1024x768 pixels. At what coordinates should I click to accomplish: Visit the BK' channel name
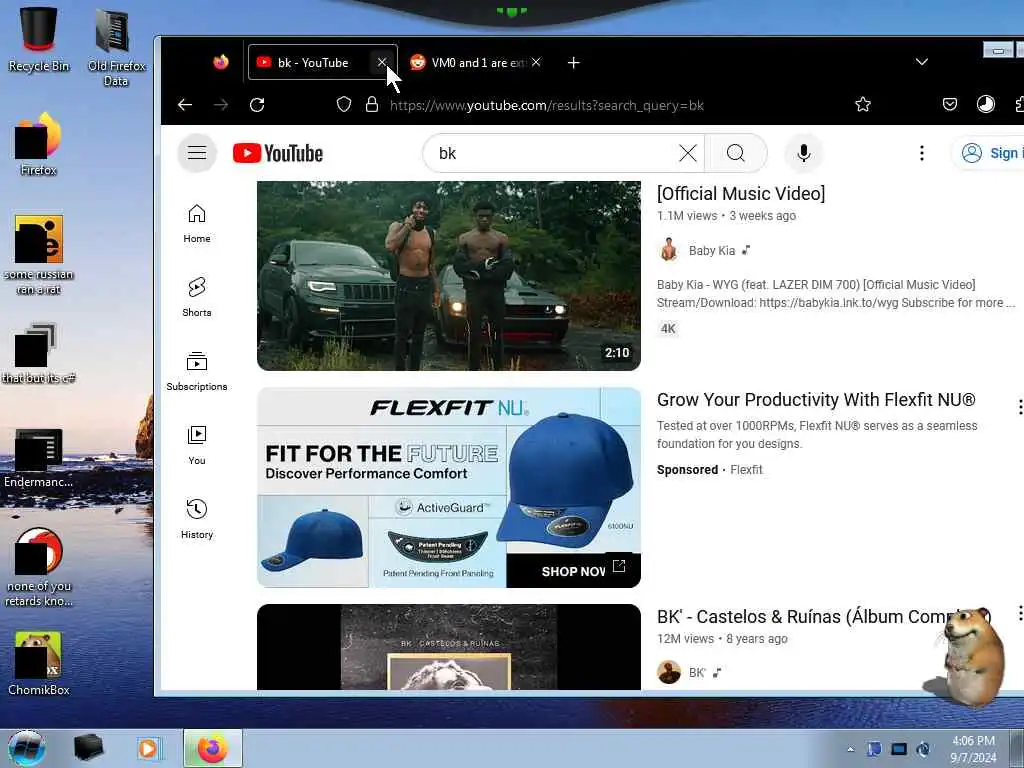pos(697,673)
